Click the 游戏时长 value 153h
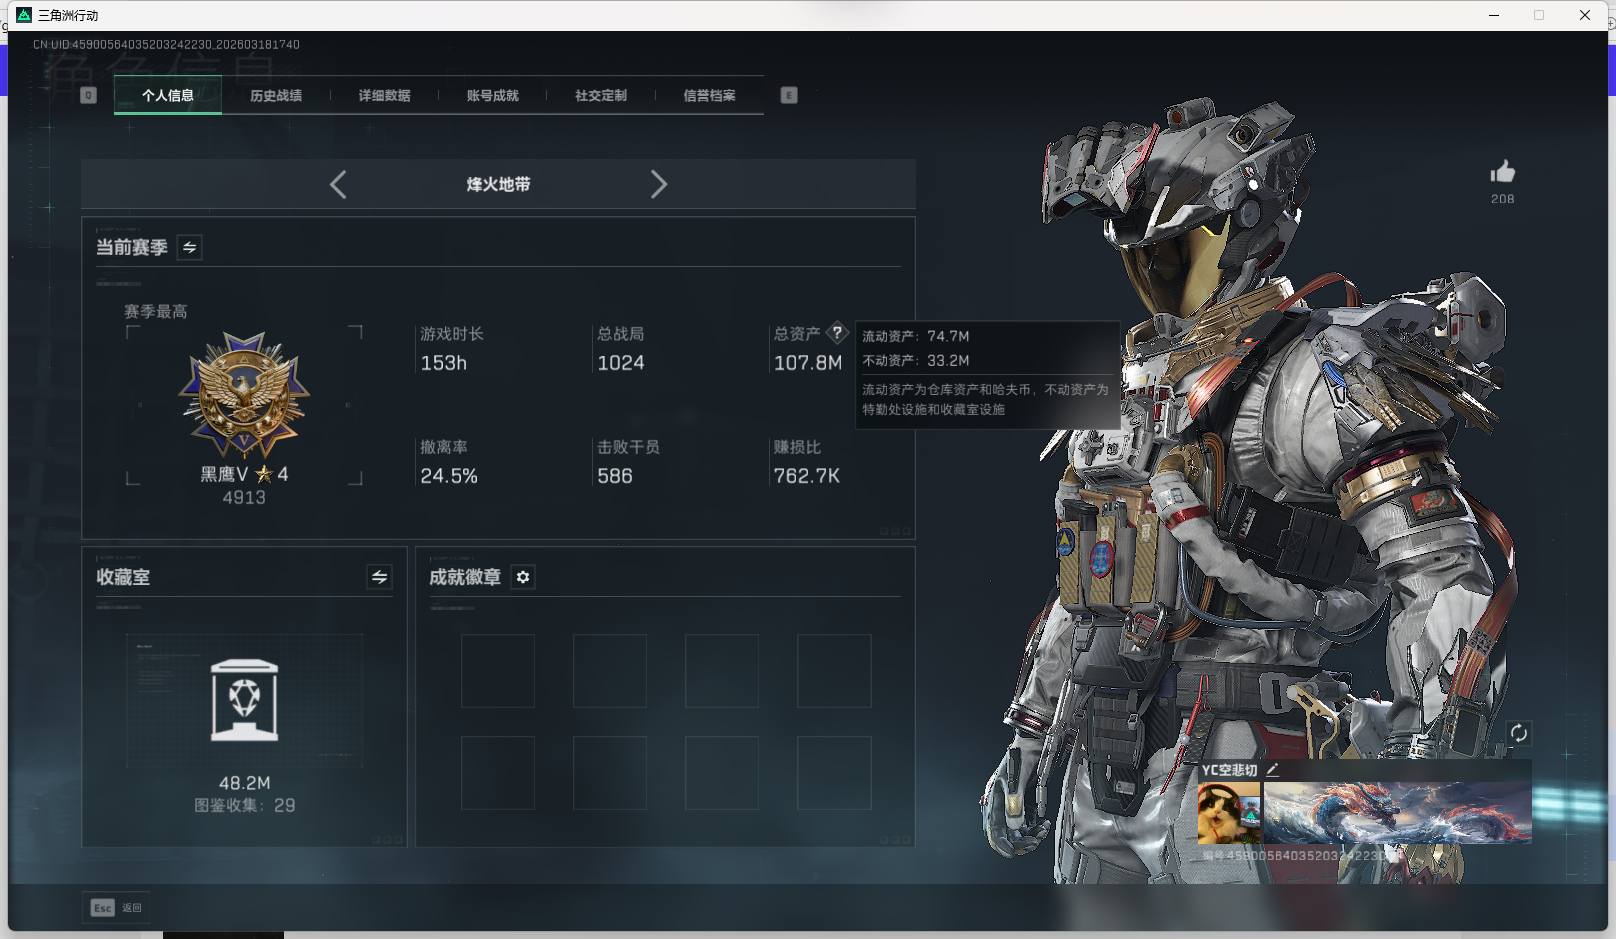This screenshot has width=1616, height=939. (443, 363)
